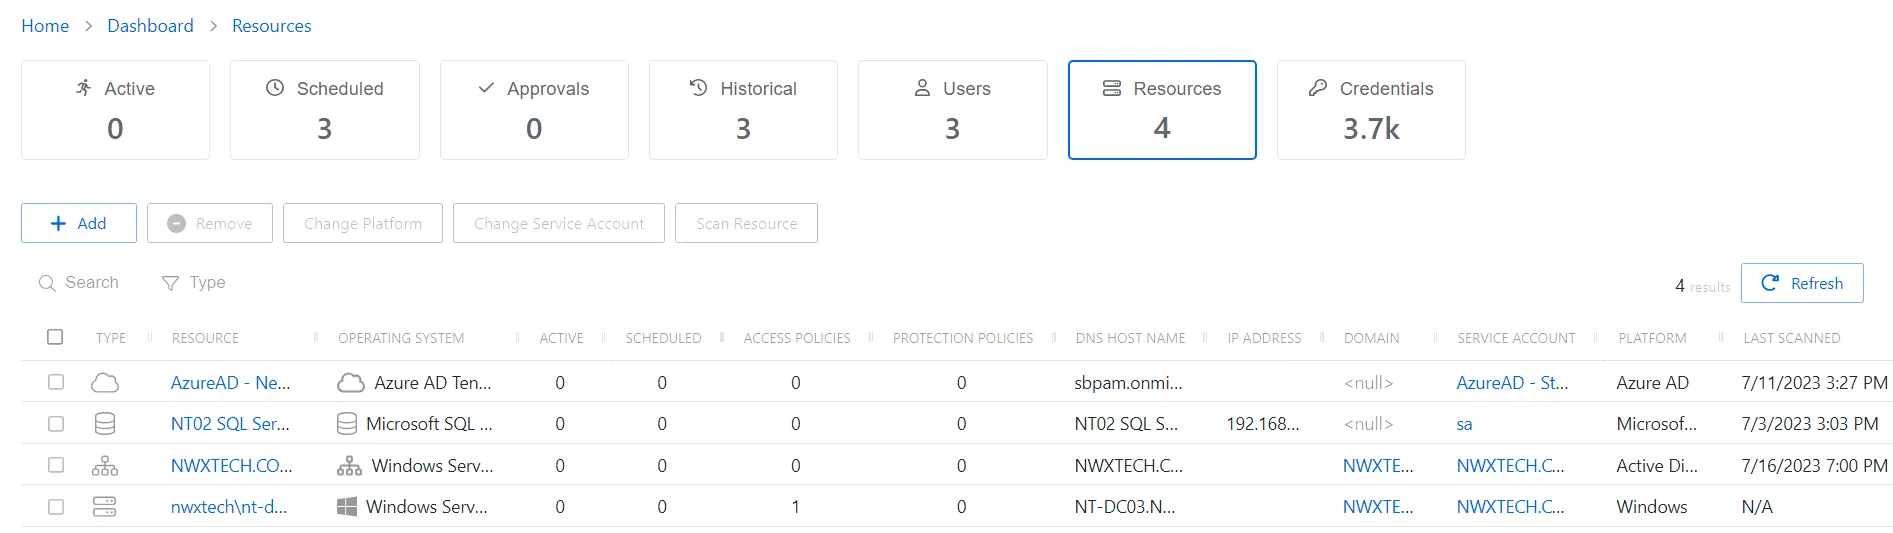Open the Historical tab card
The width and height of the screenshot is (1893, 533).
pos(743,110)
